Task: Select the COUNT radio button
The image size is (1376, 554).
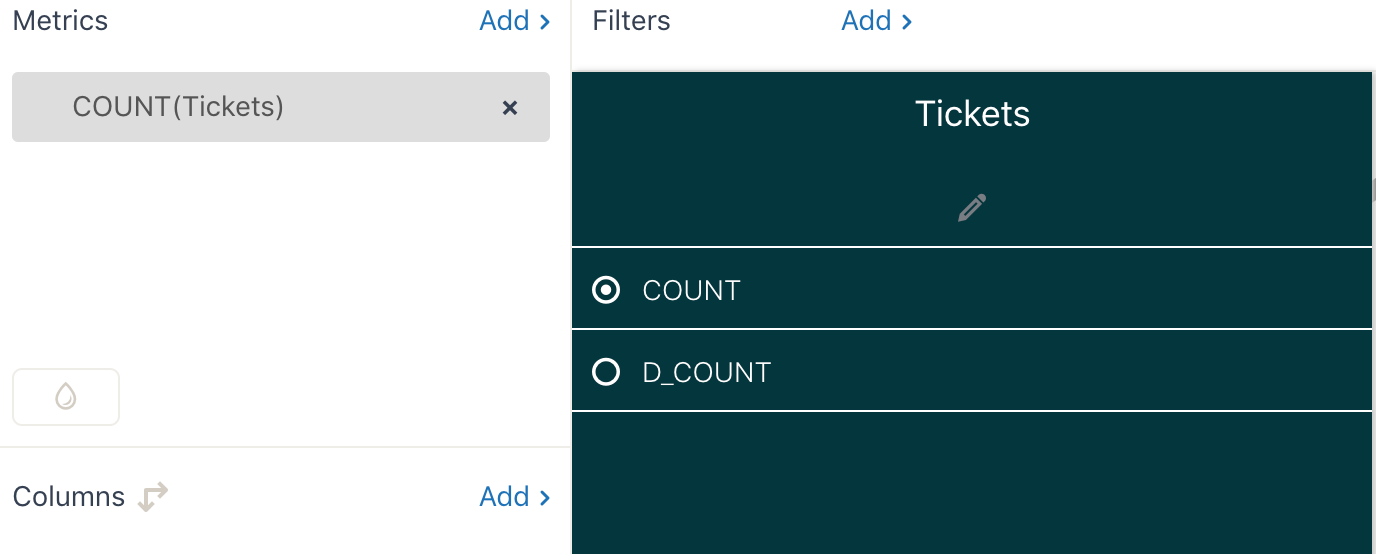Action: (x=606, y=290)
